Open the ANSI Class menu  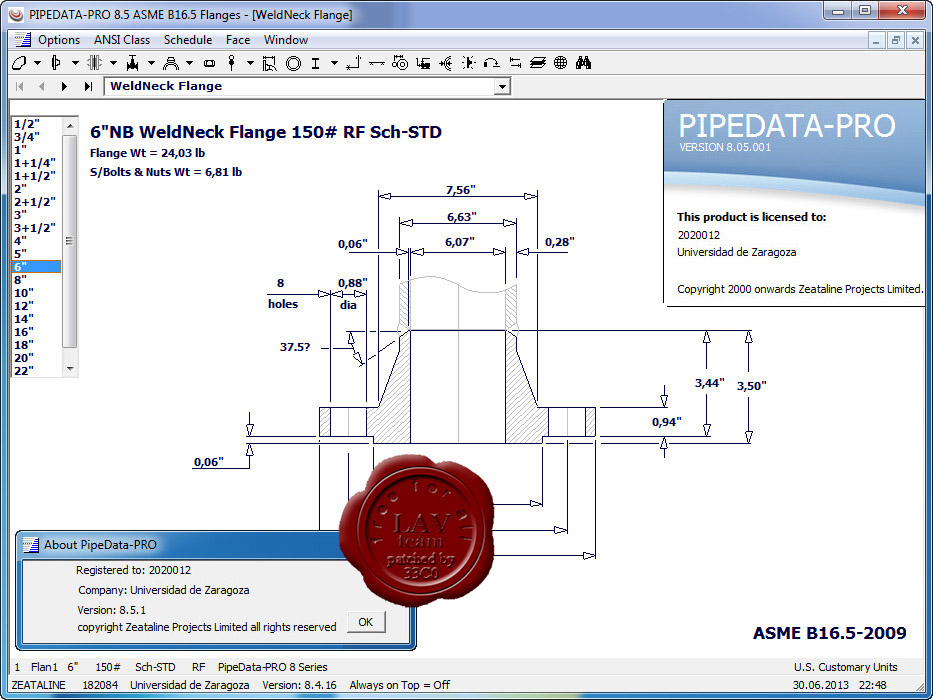[122, 40]
